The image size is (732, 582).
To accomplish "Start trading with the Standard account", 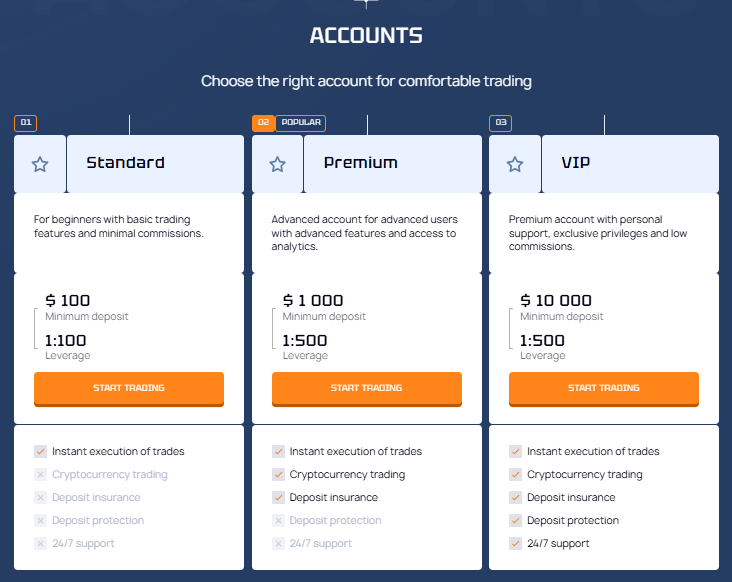I will (129, 388).
